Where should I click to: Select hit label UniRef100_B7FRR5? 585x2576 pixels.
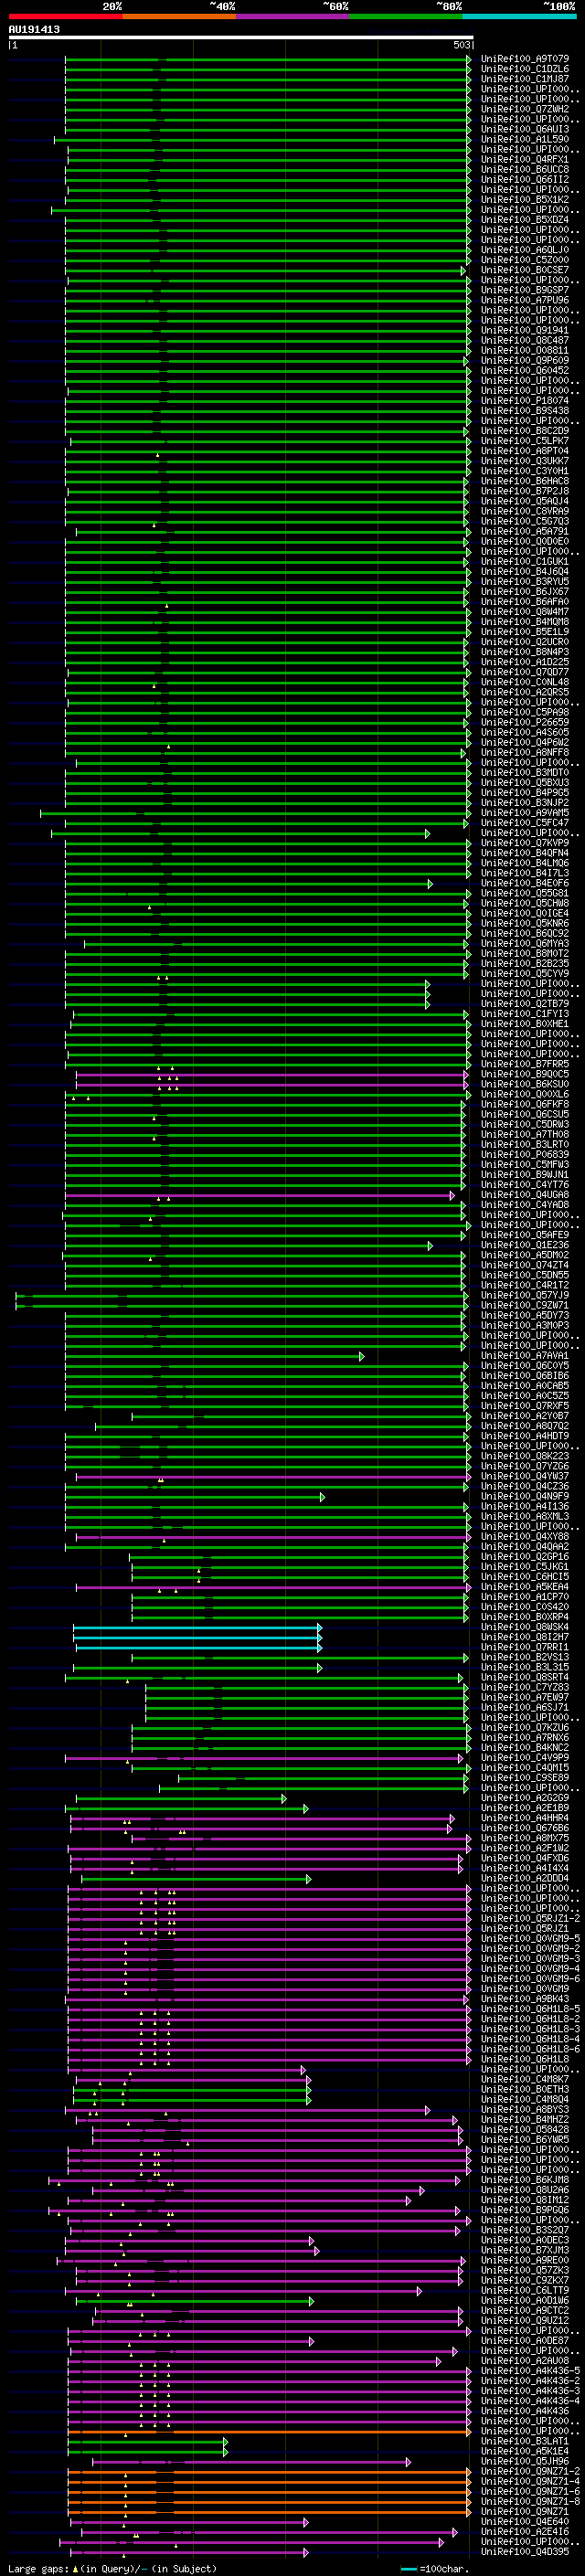(525, 1064)
